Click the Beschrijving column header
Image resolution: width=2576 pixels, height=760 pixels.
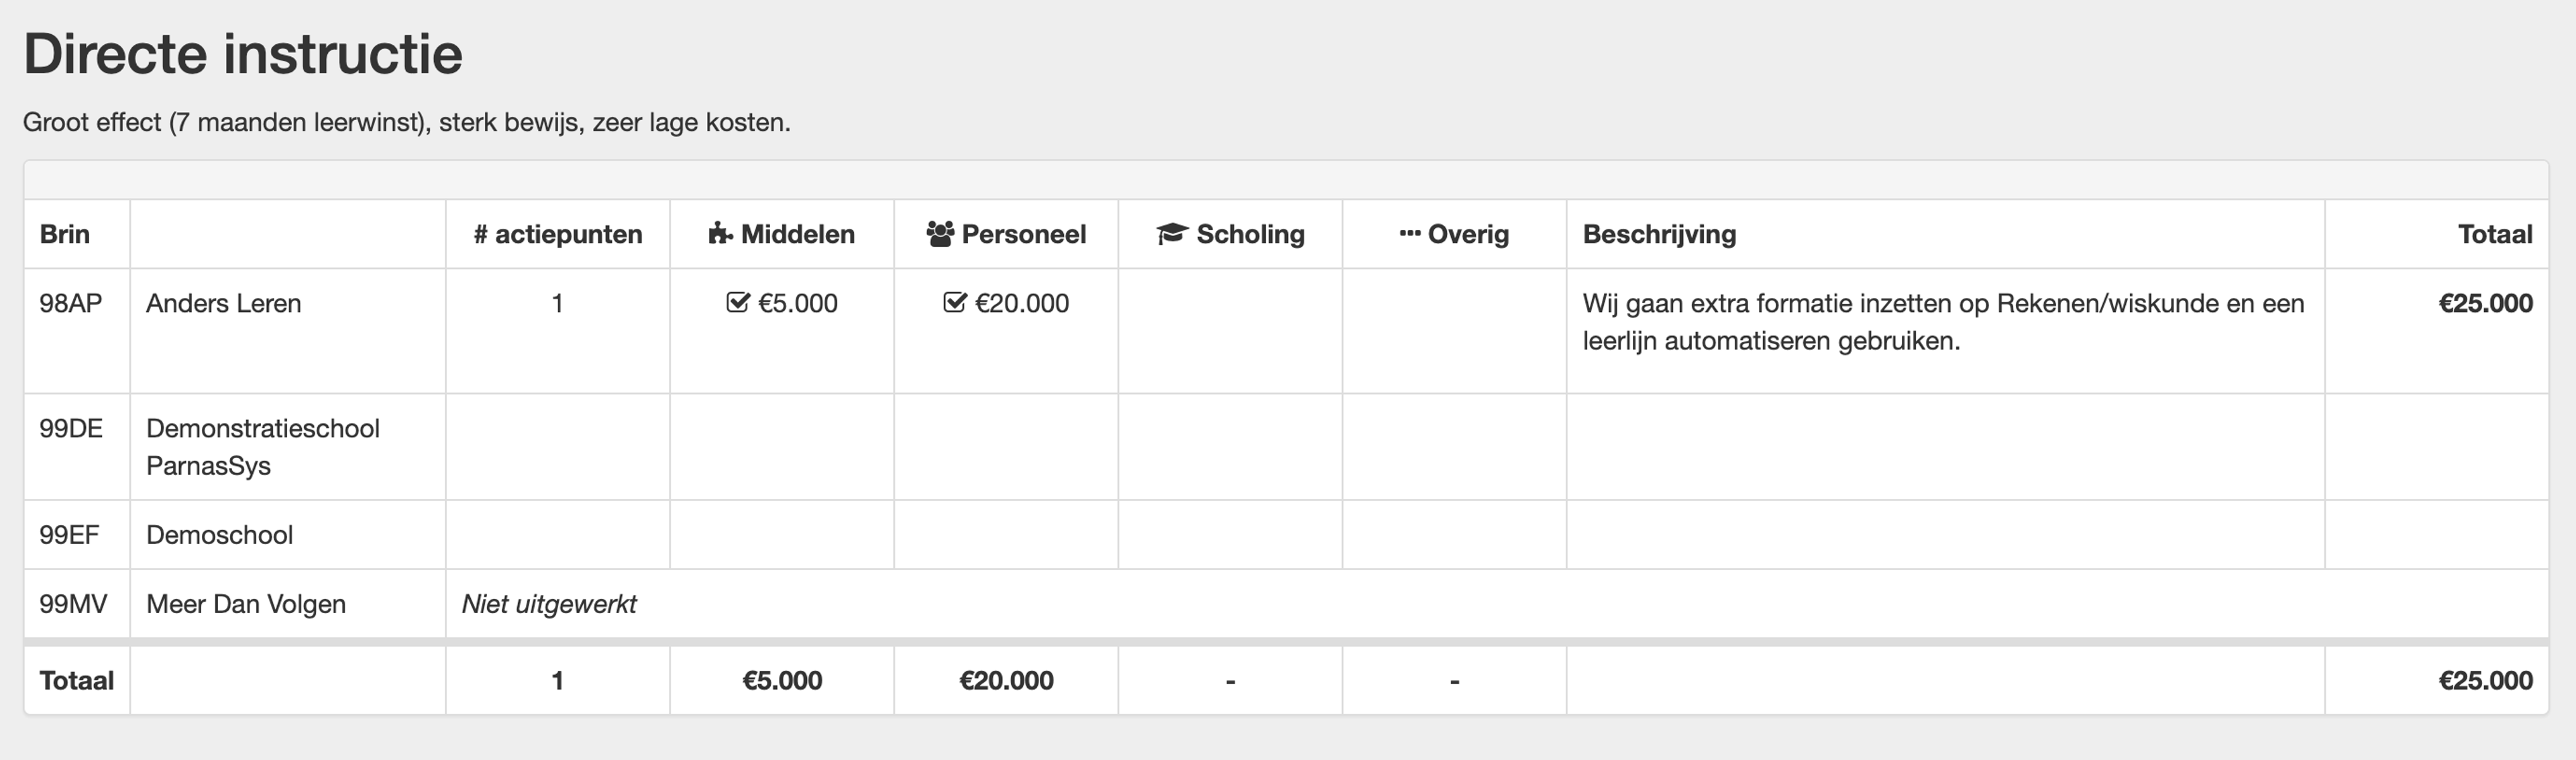pos(1659,234)
